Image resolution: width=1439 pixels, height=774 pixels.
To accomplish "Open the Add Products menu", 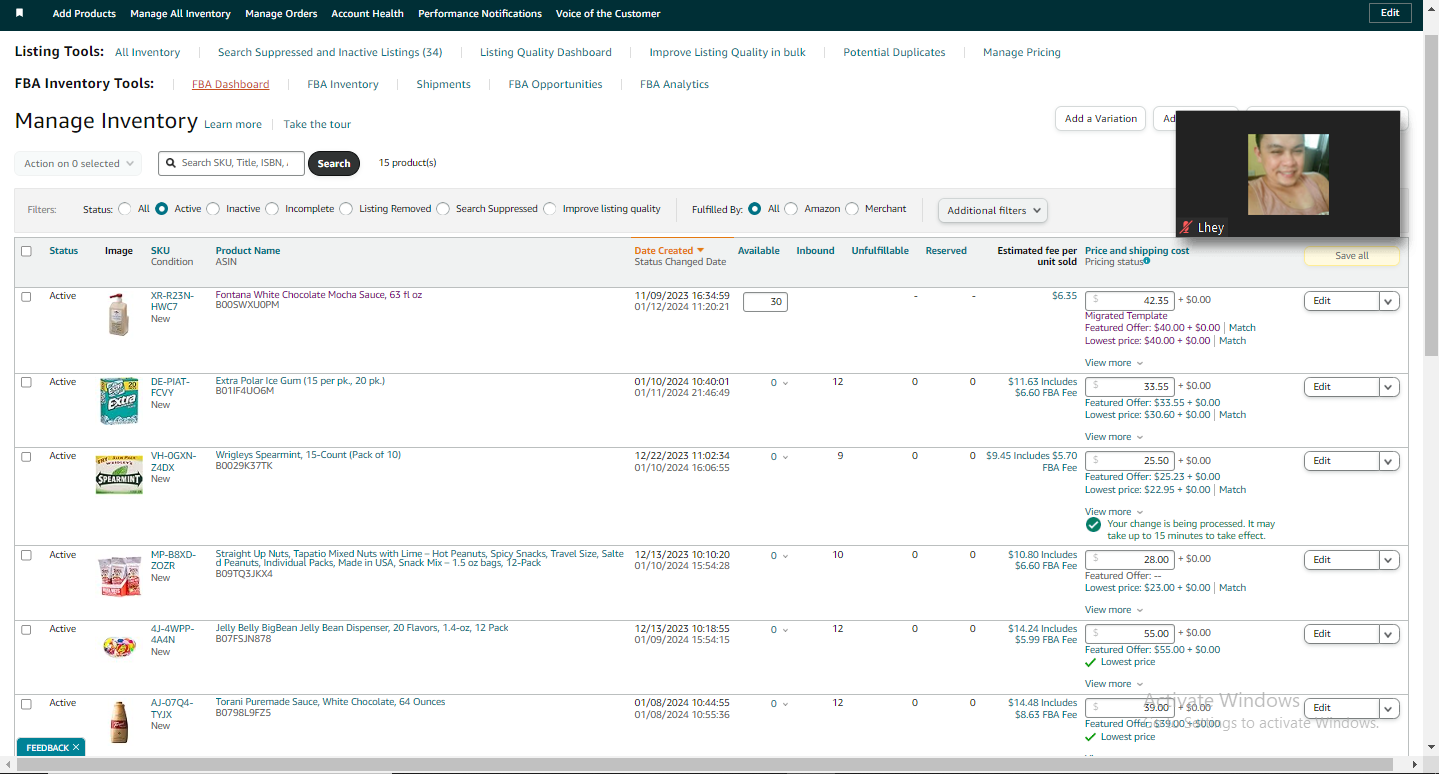I will pyautogui.click(x=84, y=14).
